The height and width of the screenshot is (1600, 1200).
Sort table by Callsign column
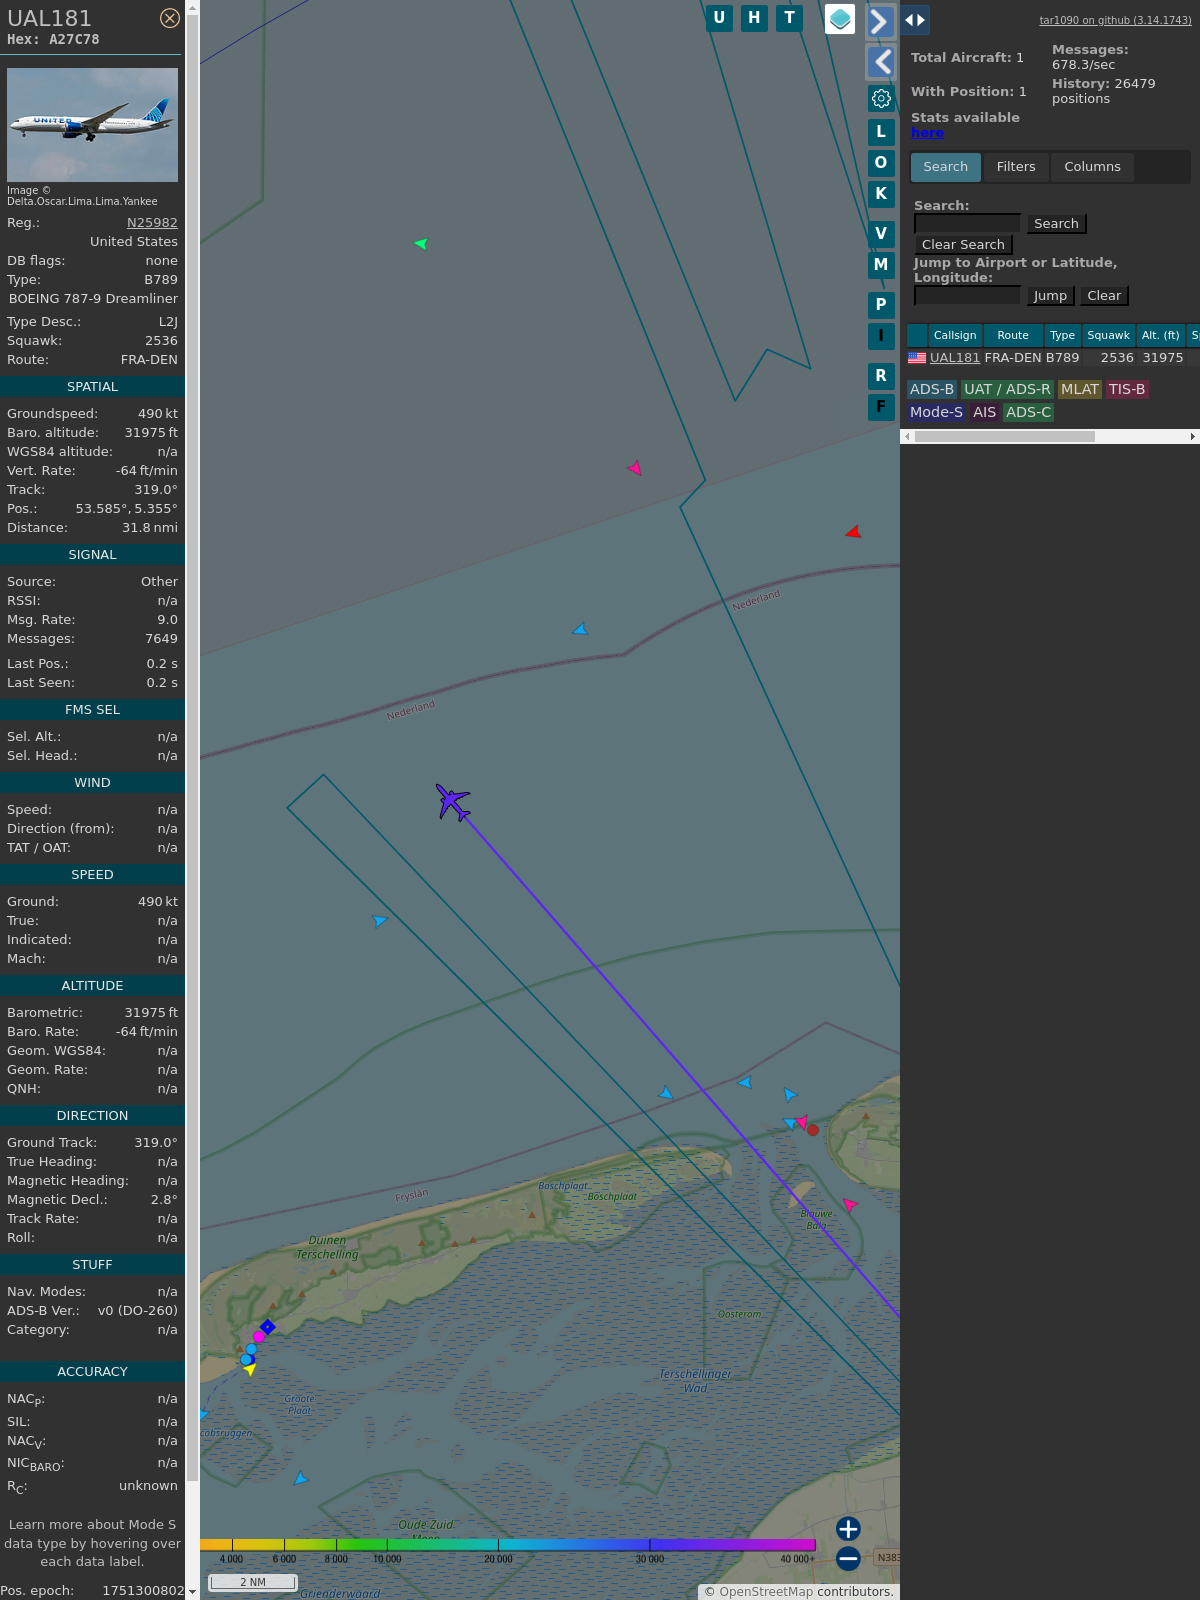955,336
